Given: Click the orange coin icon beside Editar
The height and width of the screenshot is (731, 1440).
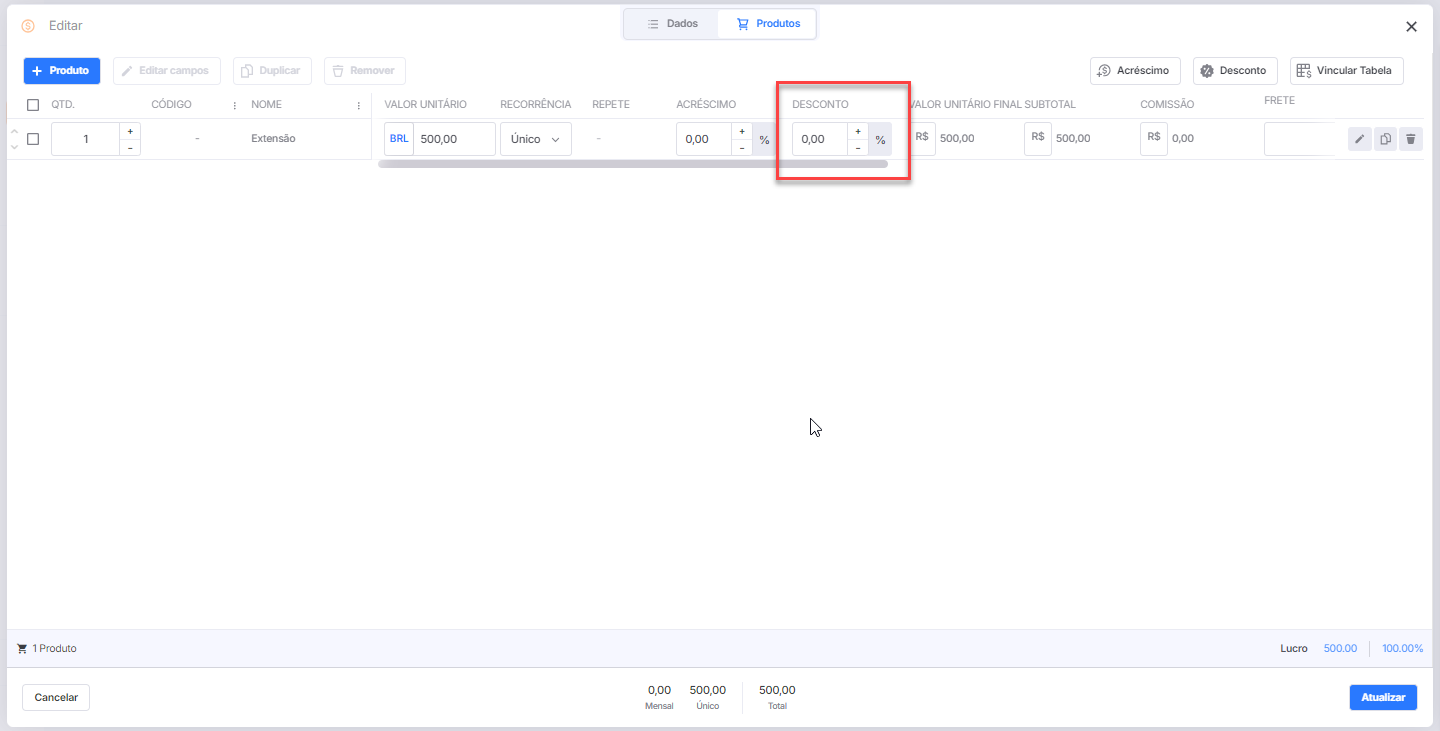Looking at the screenshot, I should point(28,26).
